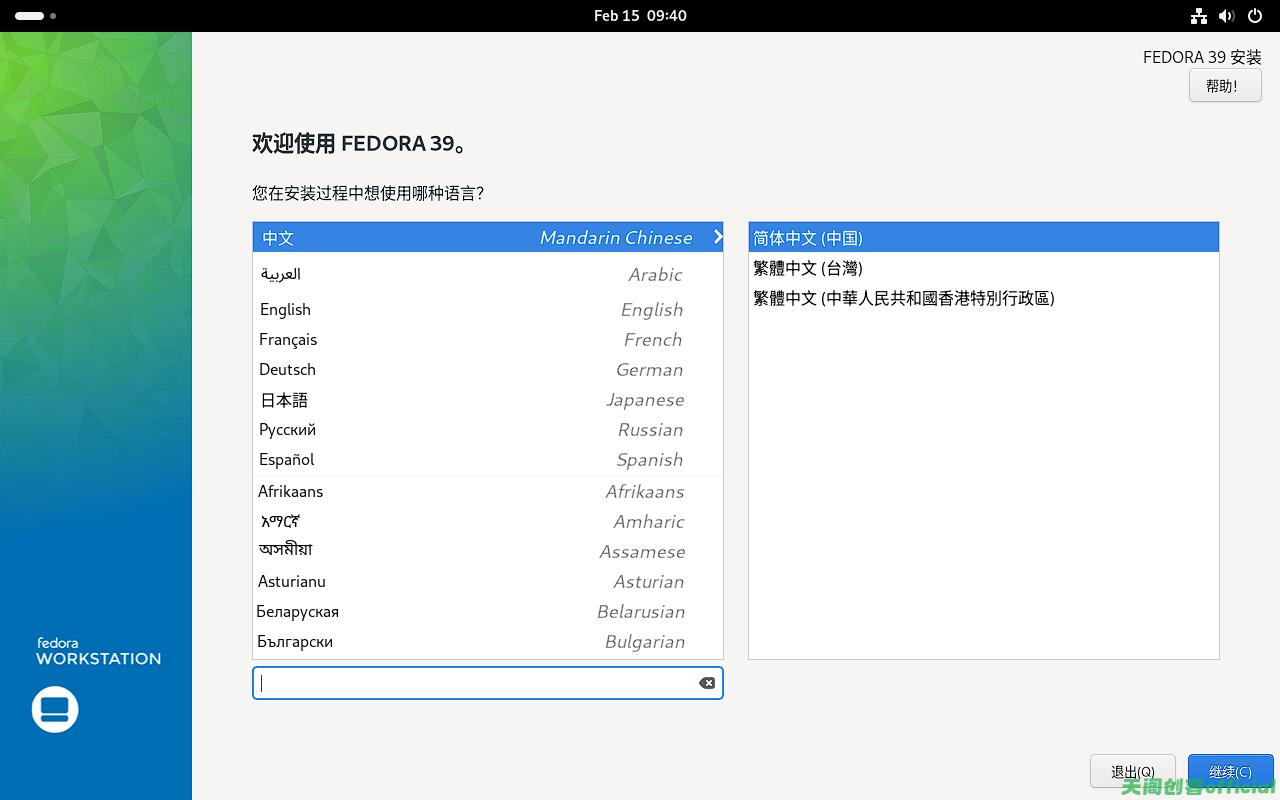Focus the language search input field
Image resolution: width=1280 pixels, height=800 pixels.
point(475,683)
